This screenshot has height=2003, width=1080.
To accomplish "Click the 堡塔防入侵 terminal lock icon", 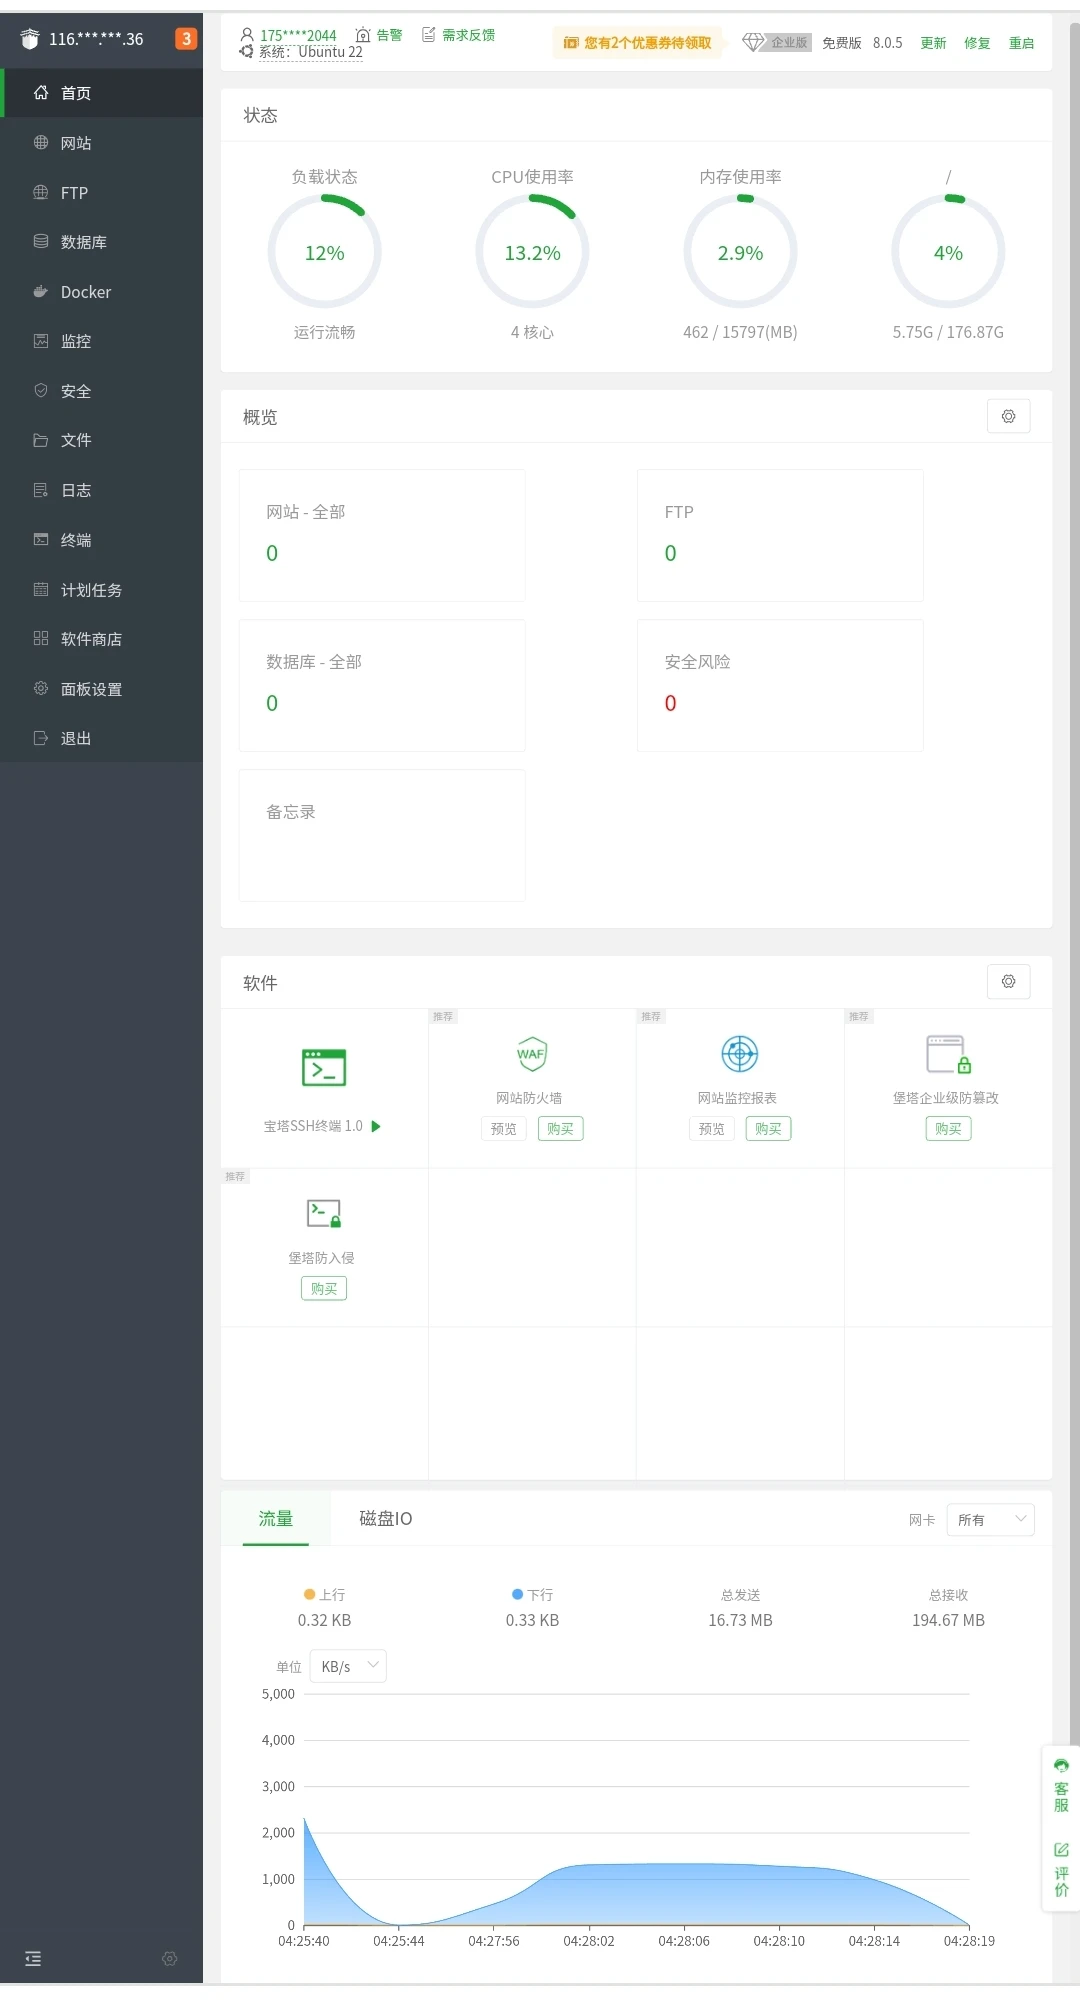I will [324, 1213].
